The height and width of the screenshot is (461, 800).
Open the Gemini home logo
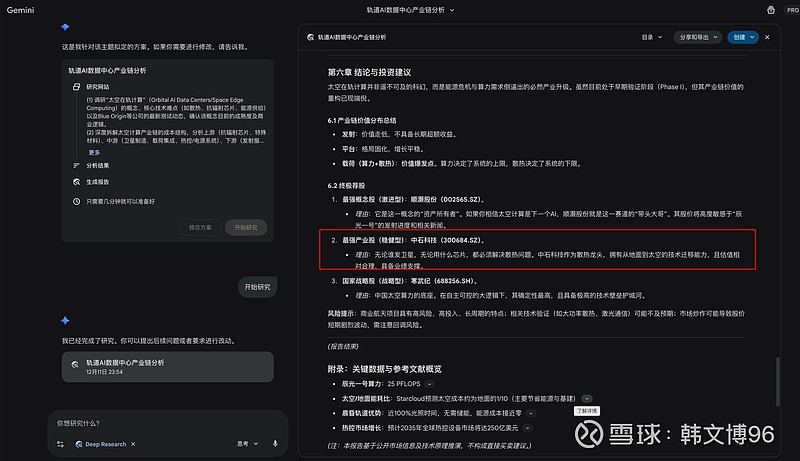coord(20,10)
